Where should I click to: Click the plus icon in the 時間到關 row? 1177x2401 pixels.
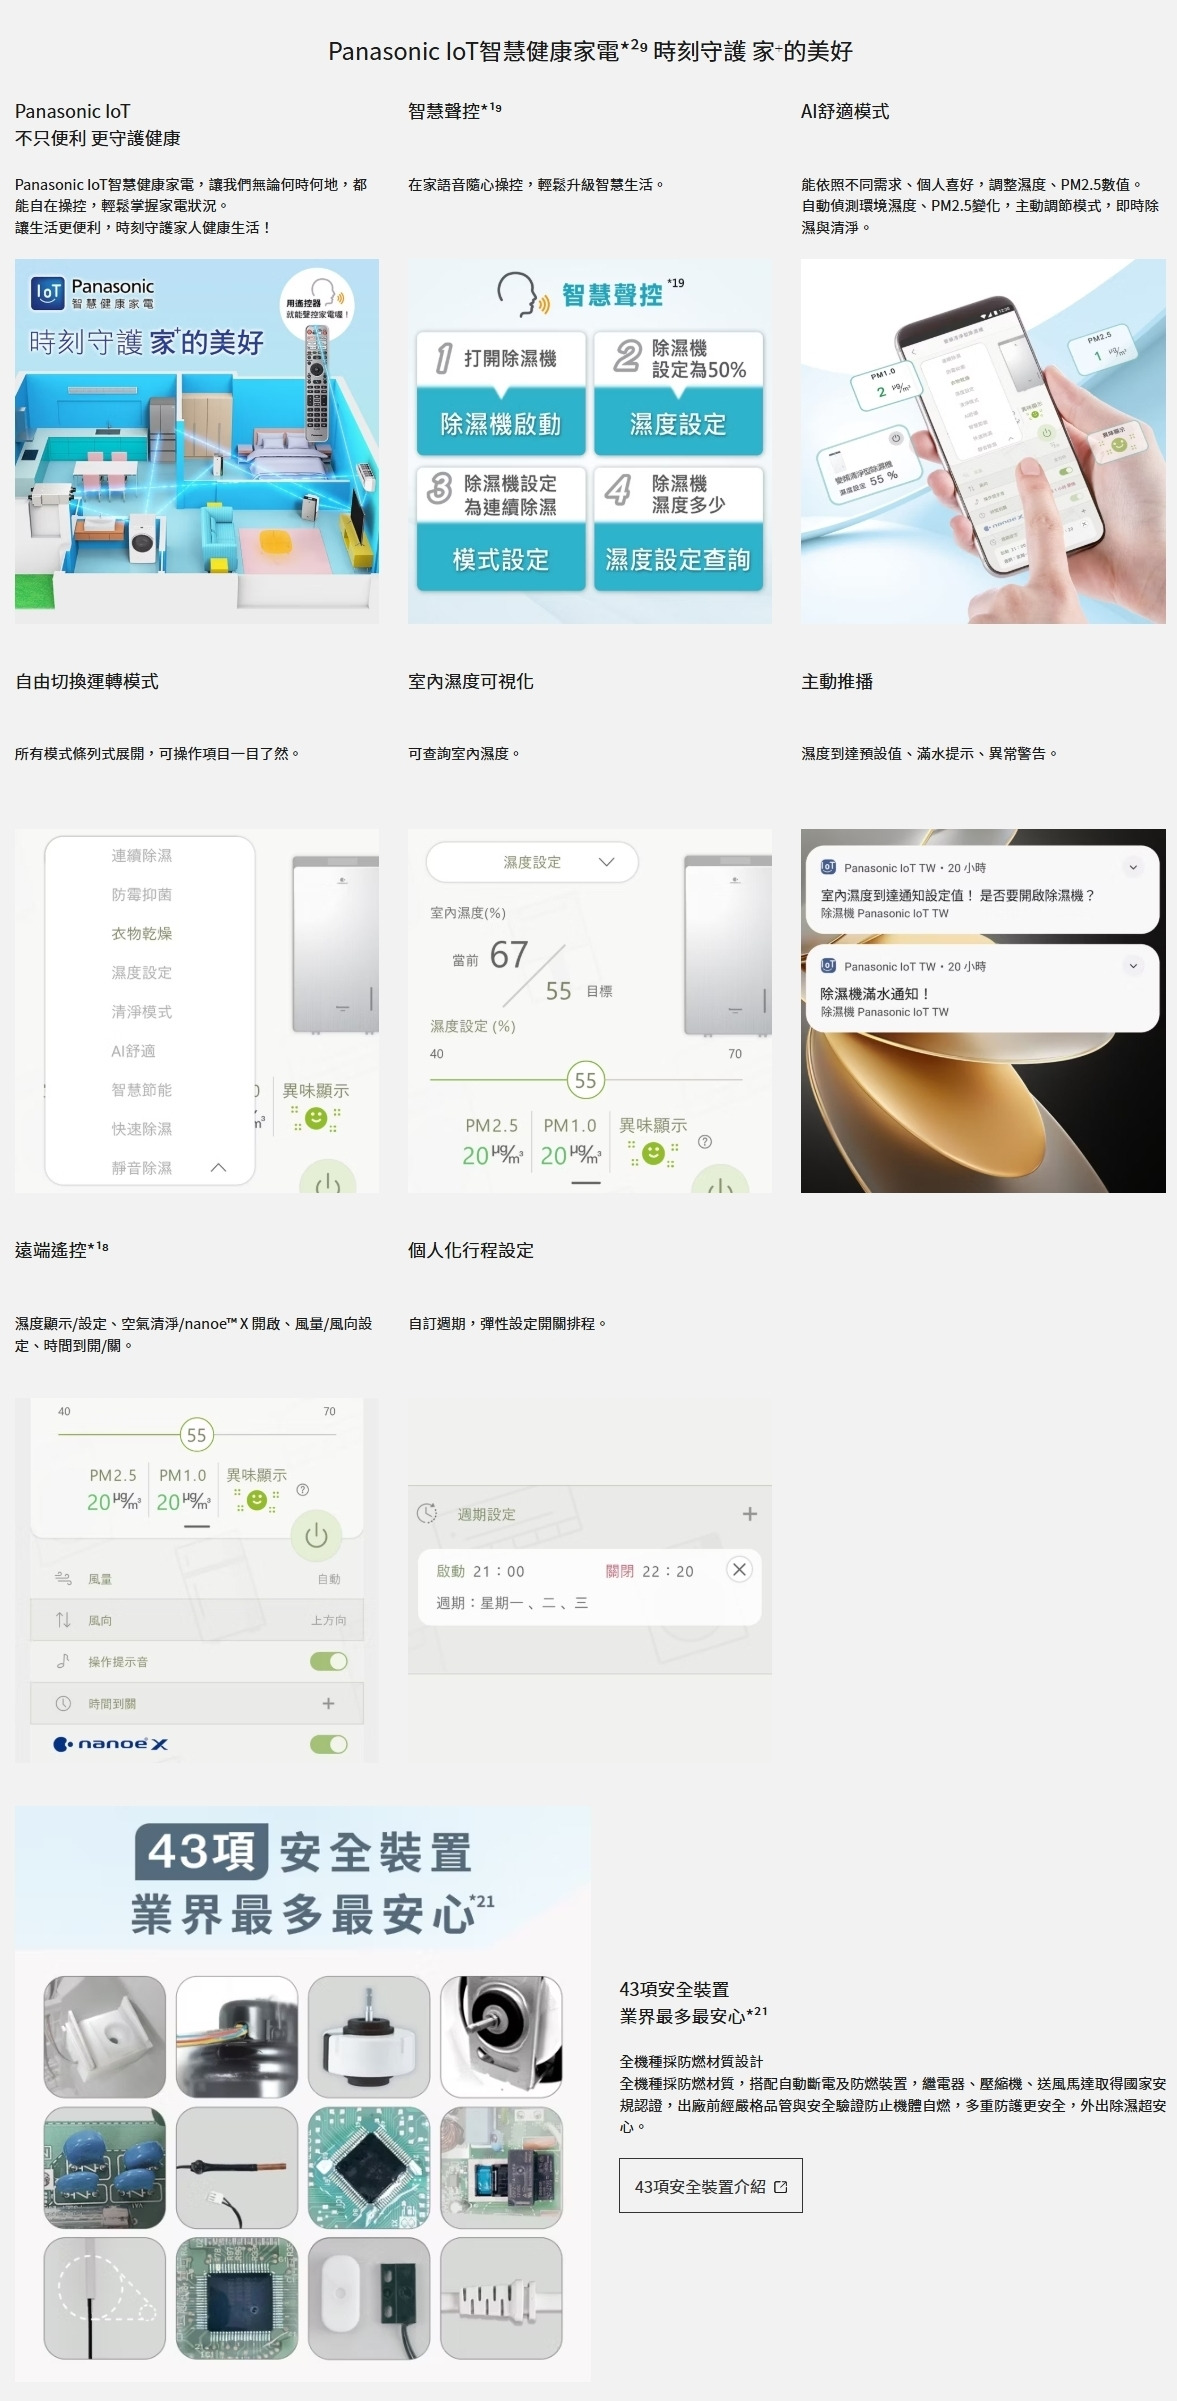[328, 1703]
